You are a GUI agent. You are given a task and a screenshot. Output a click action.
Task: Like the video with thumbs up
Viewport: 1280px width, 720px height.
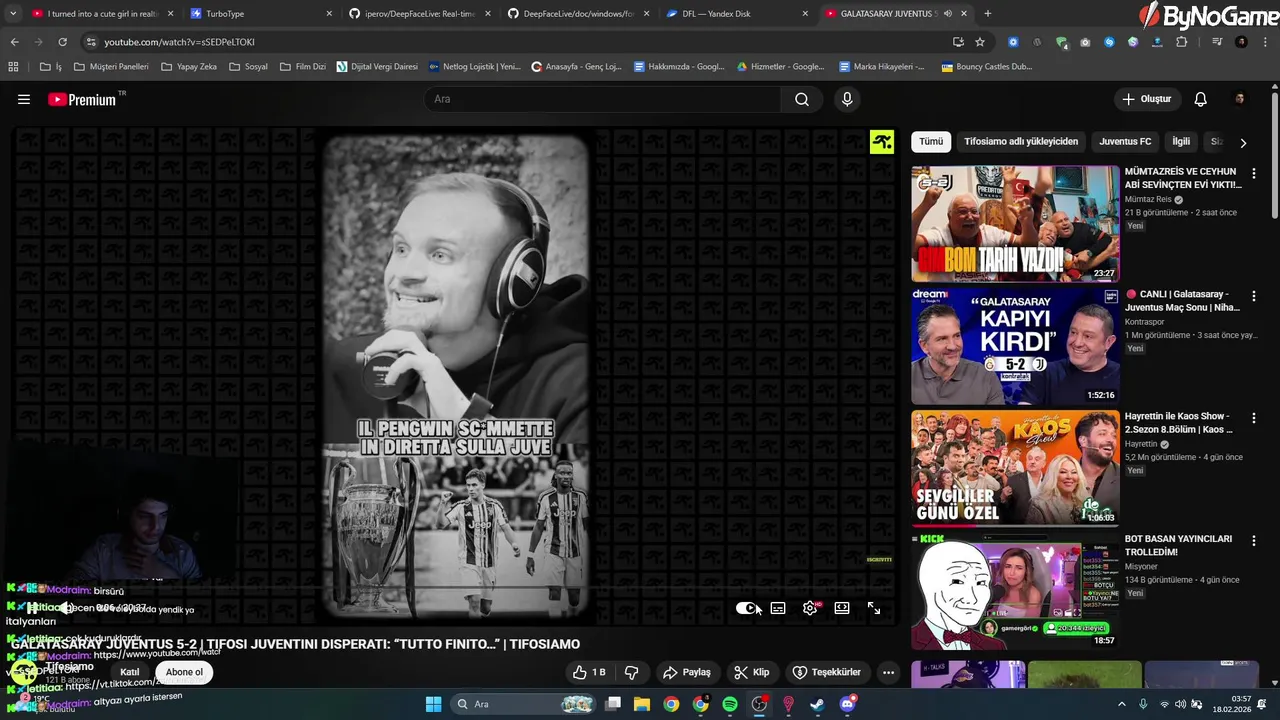tap(589, 672)
